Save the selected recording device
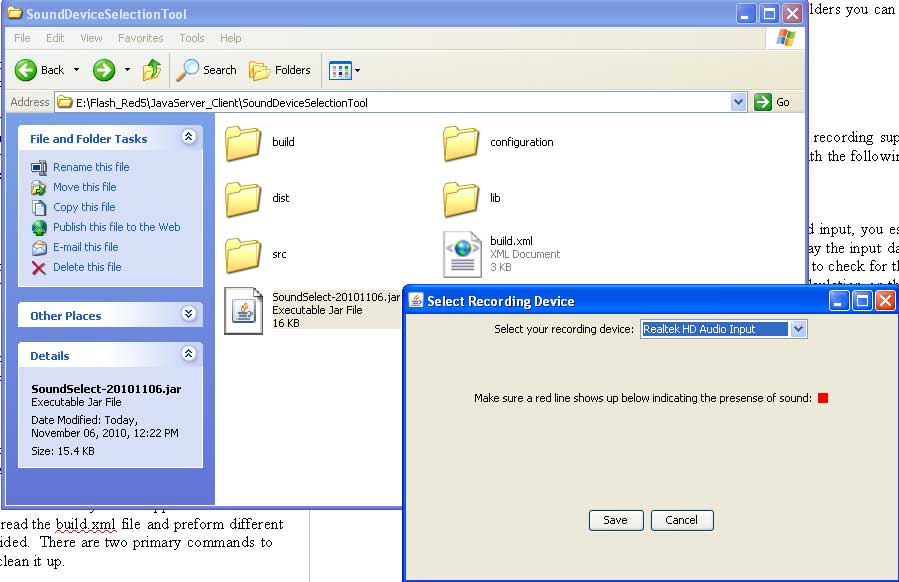Screen dimensions: 899x582 click(615, 520)
